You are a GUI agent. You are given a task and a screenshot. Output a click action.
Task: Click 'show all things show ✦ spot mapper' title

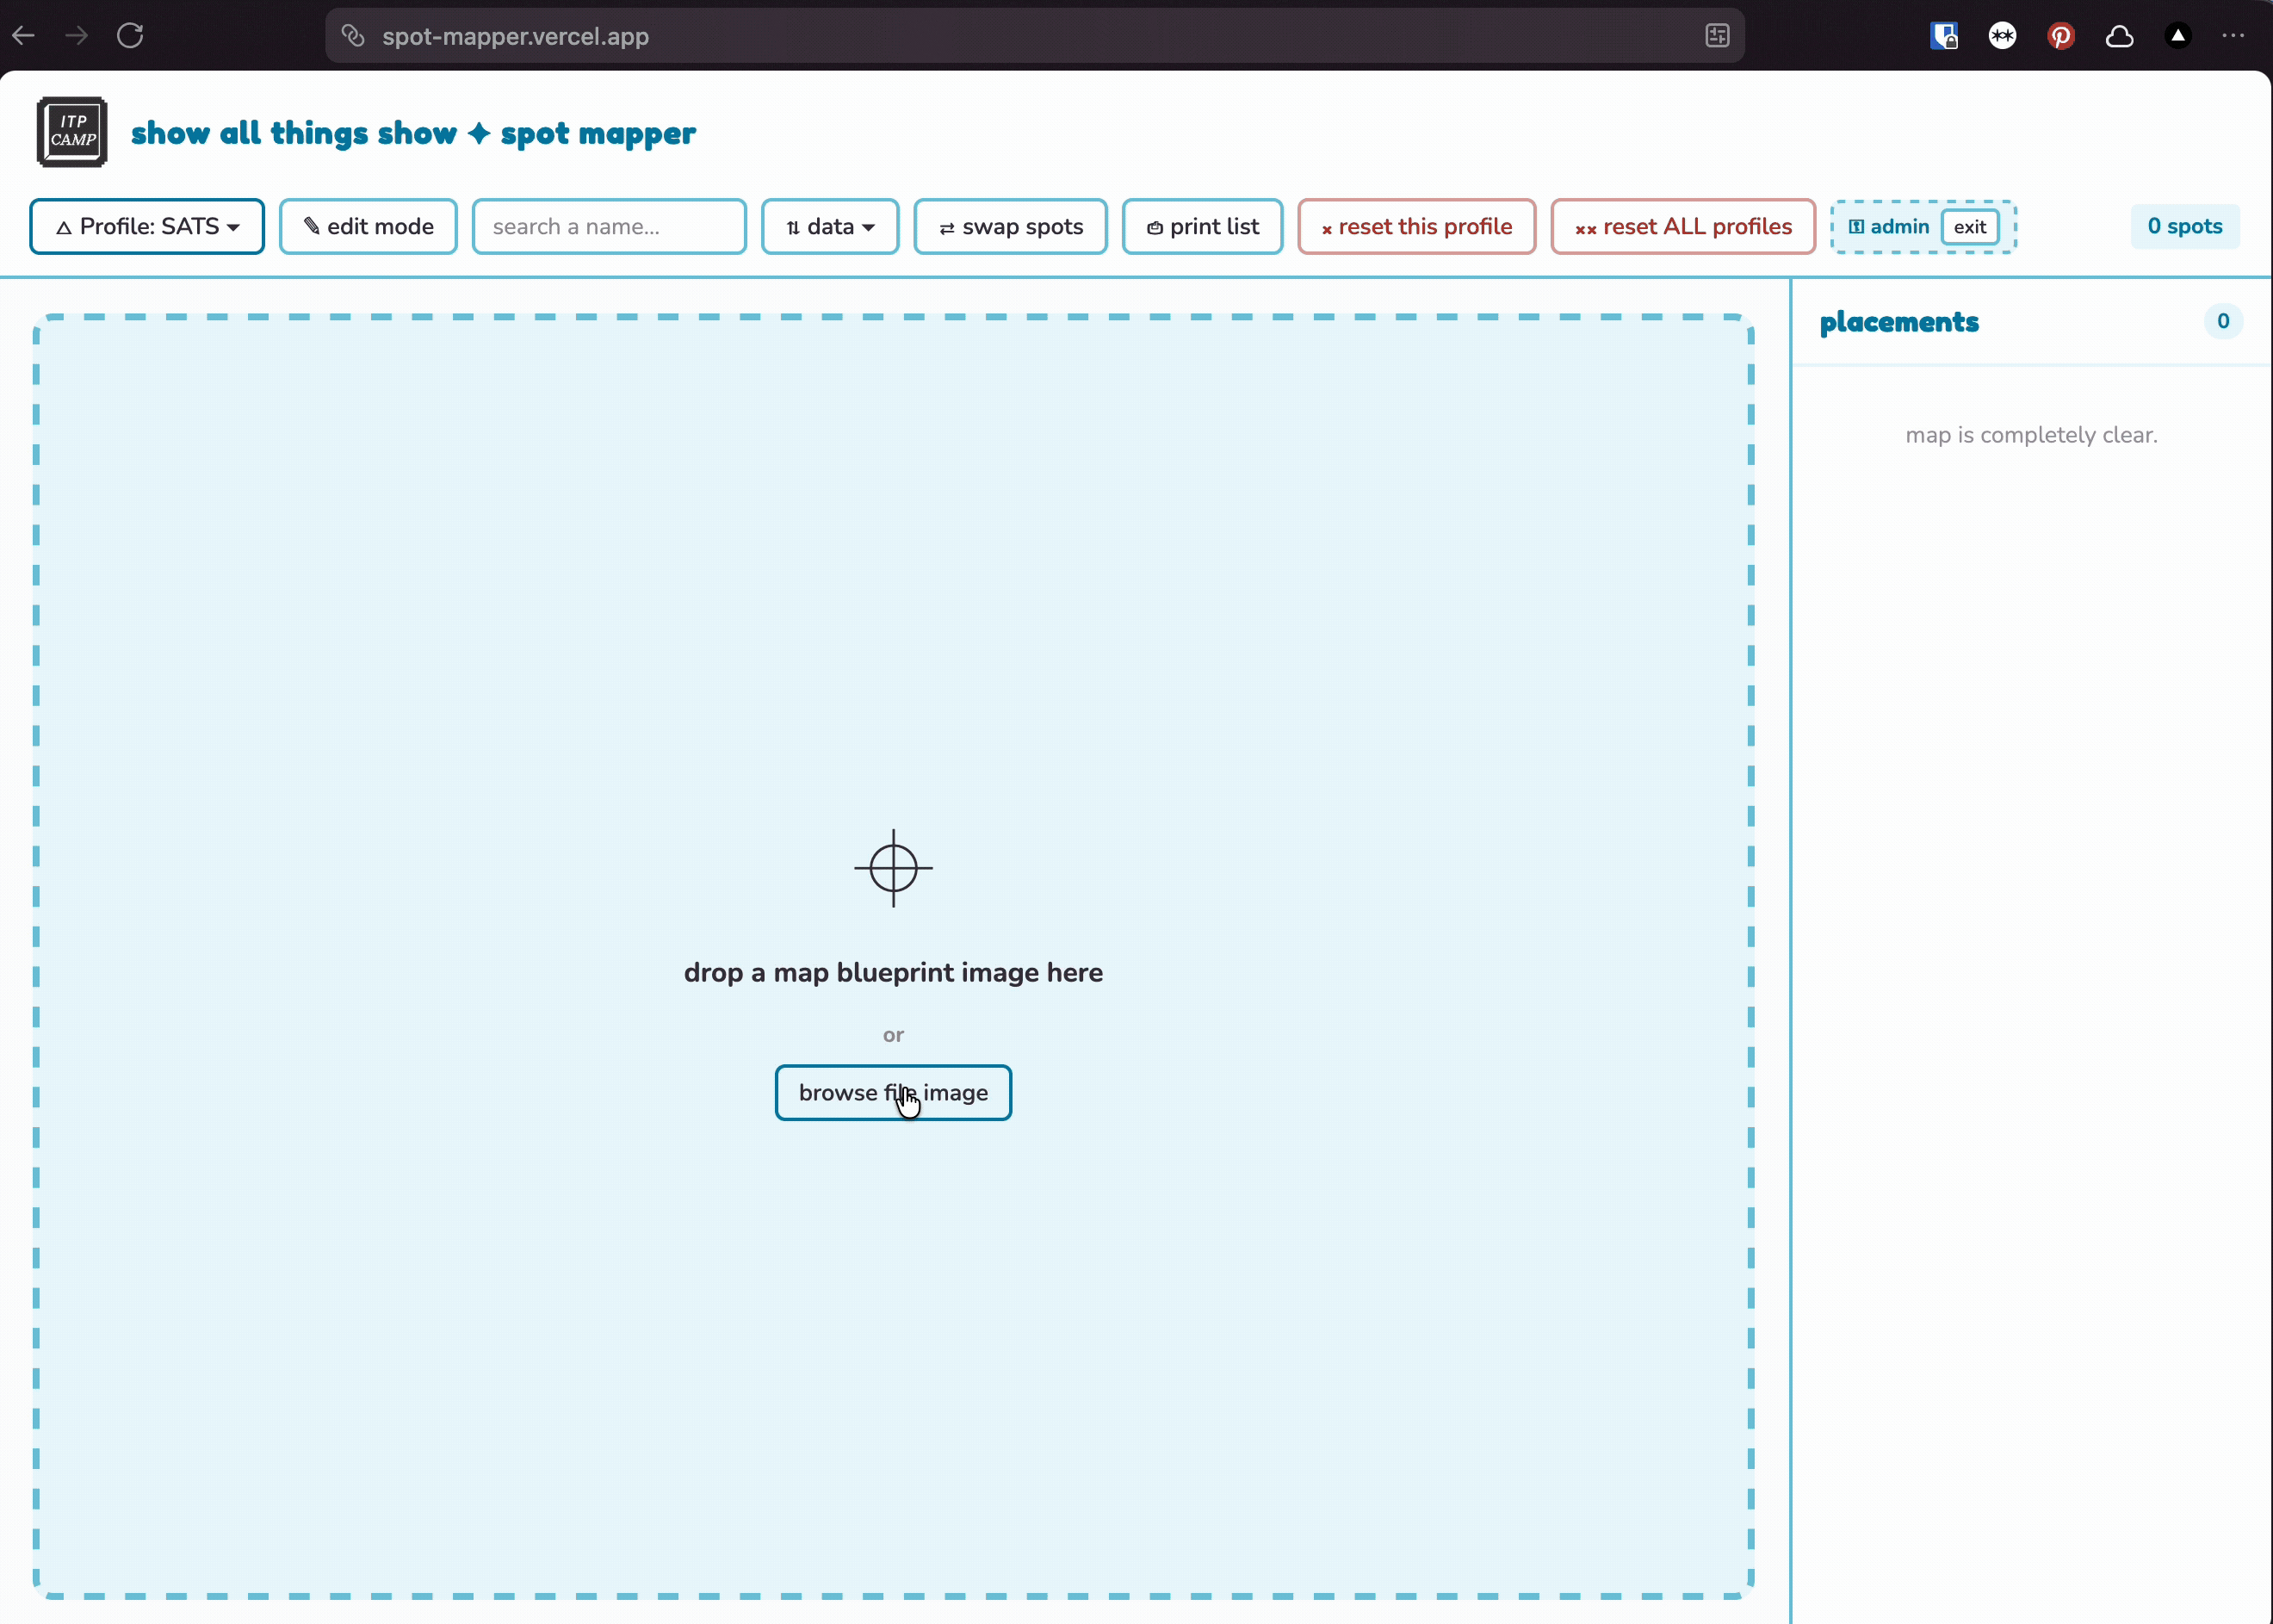[413, 133]
